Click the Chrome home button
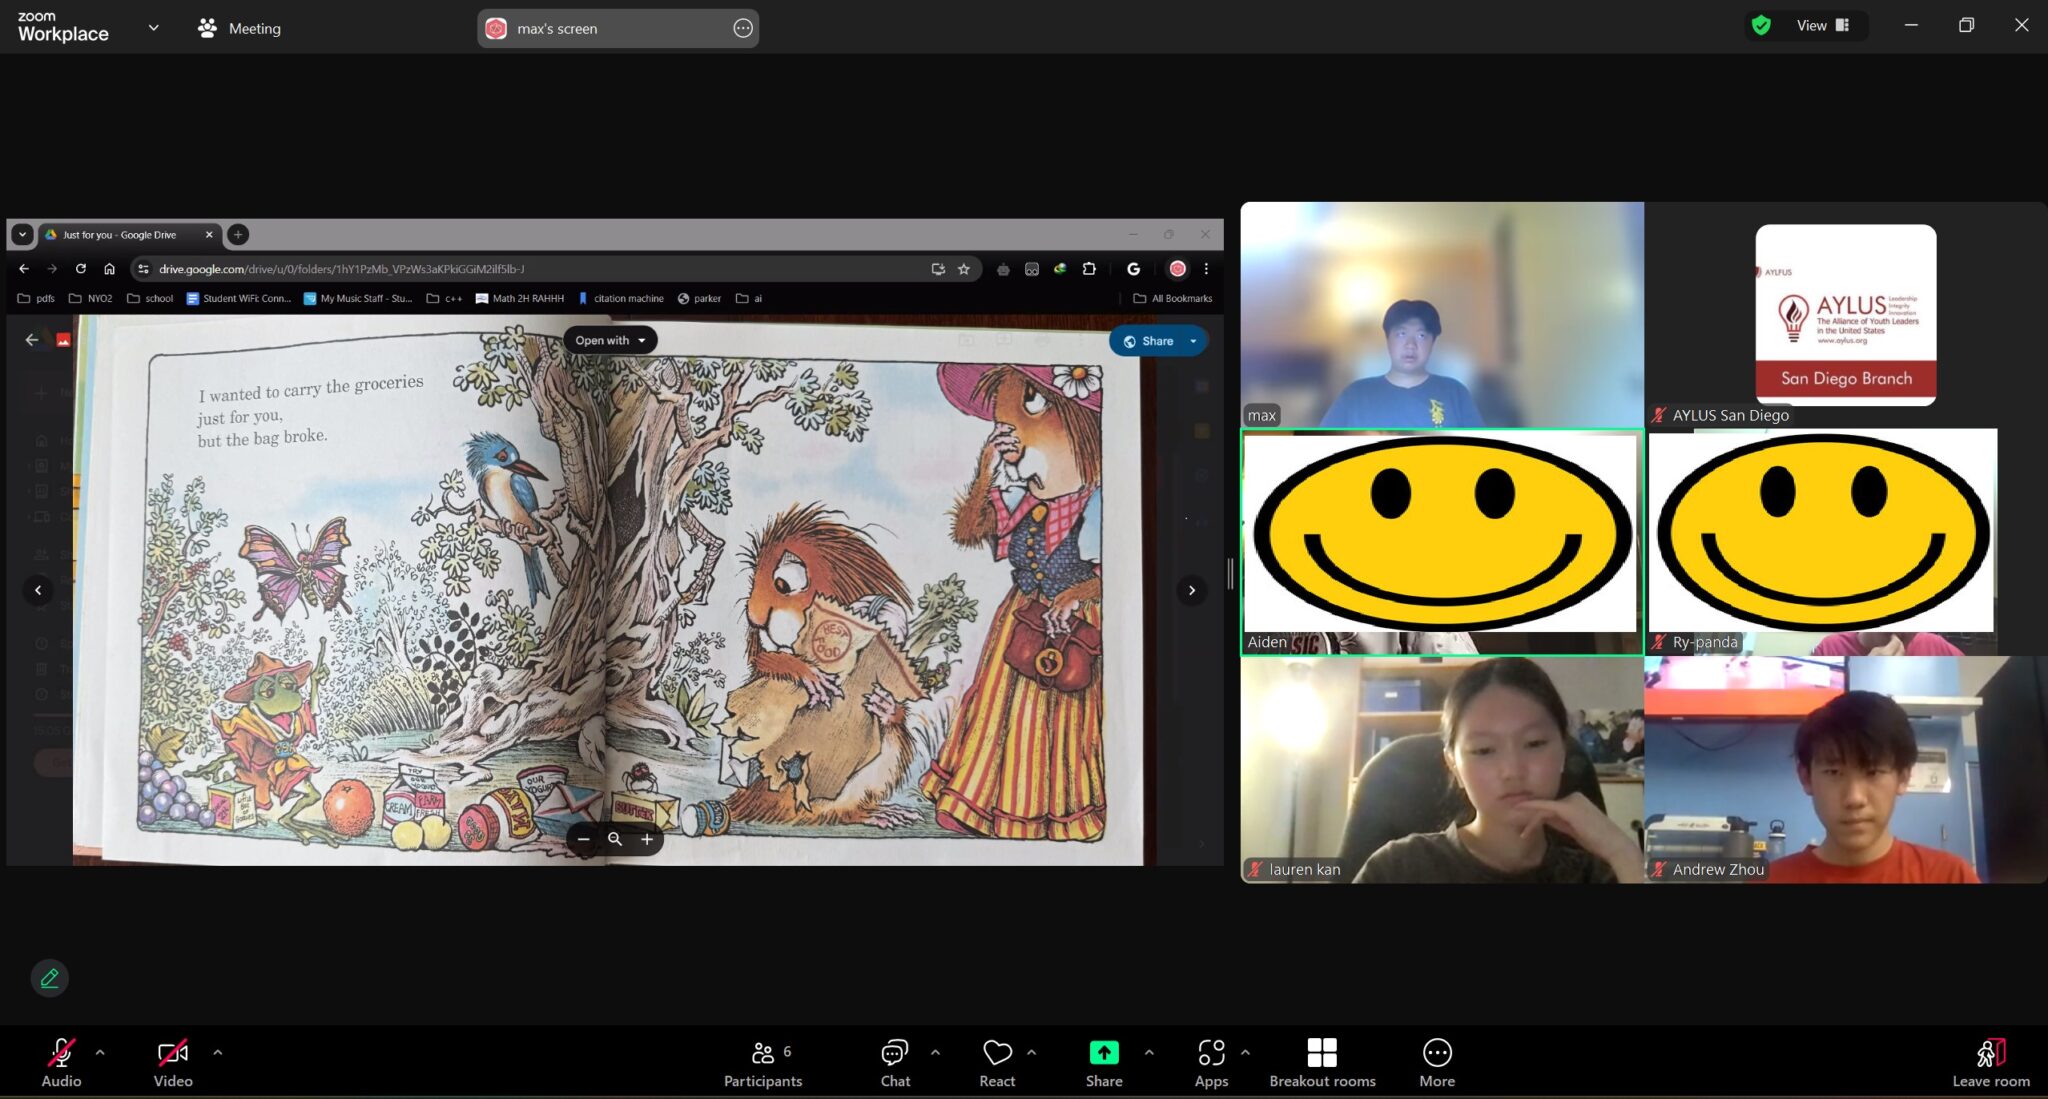 (109, 268)
